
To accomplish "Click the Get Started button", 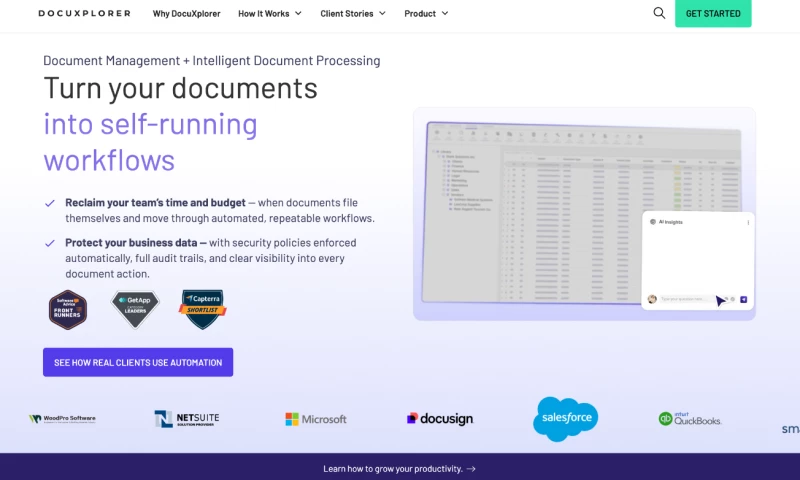I will (x=713, y=14).
